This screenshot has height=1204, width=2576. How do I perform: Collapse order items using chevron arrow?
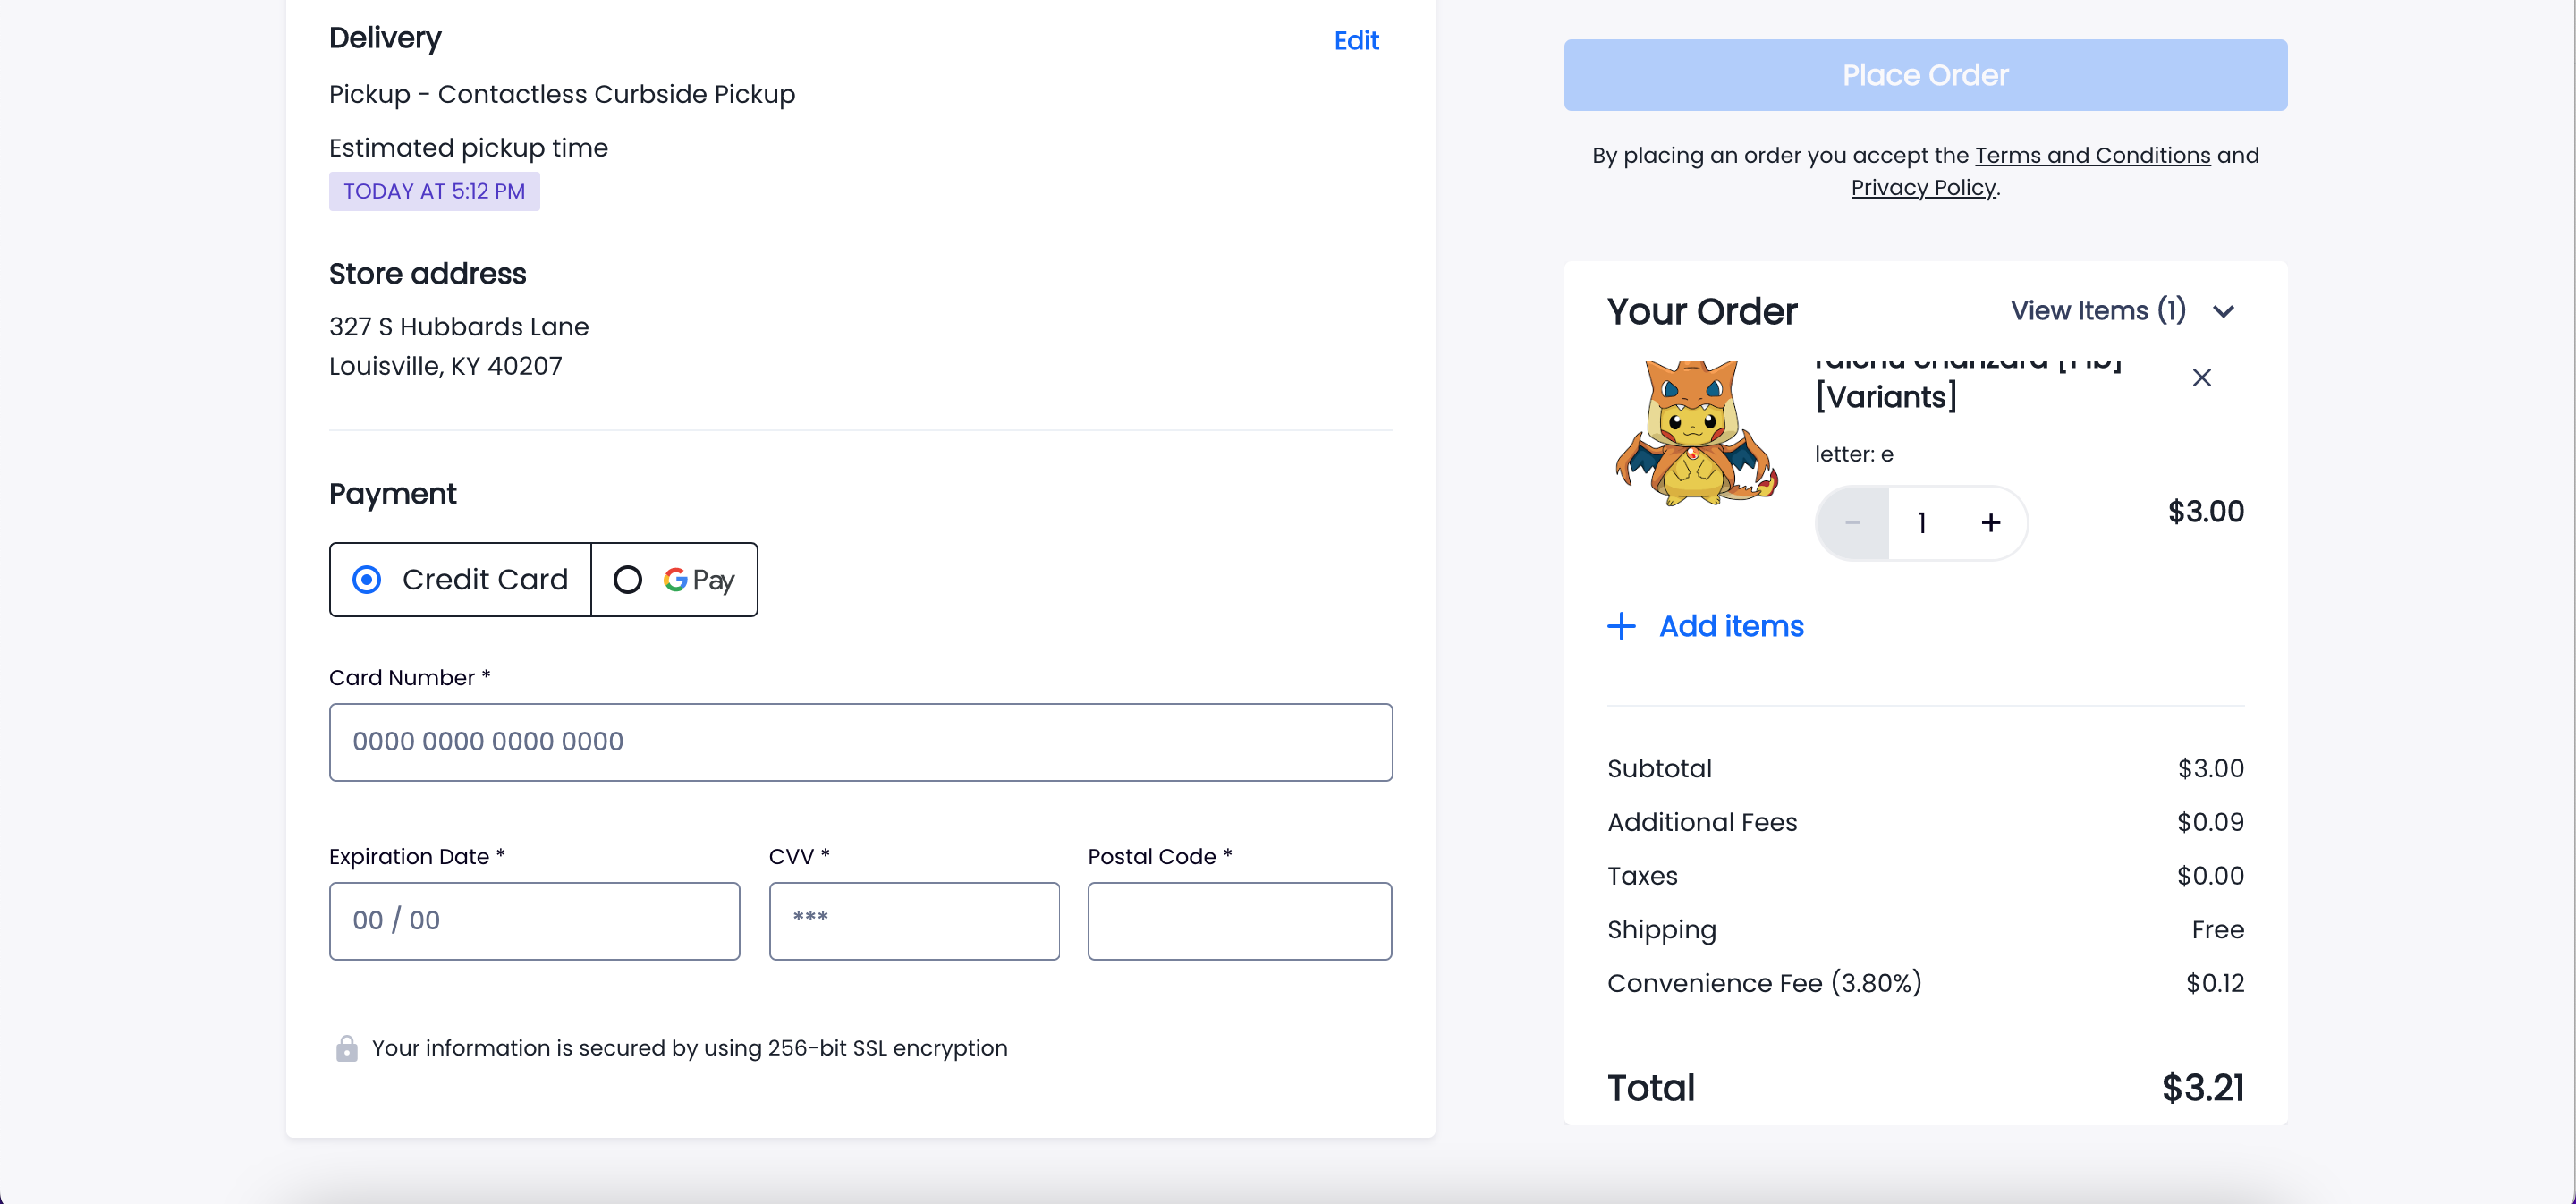(2223, 312)
